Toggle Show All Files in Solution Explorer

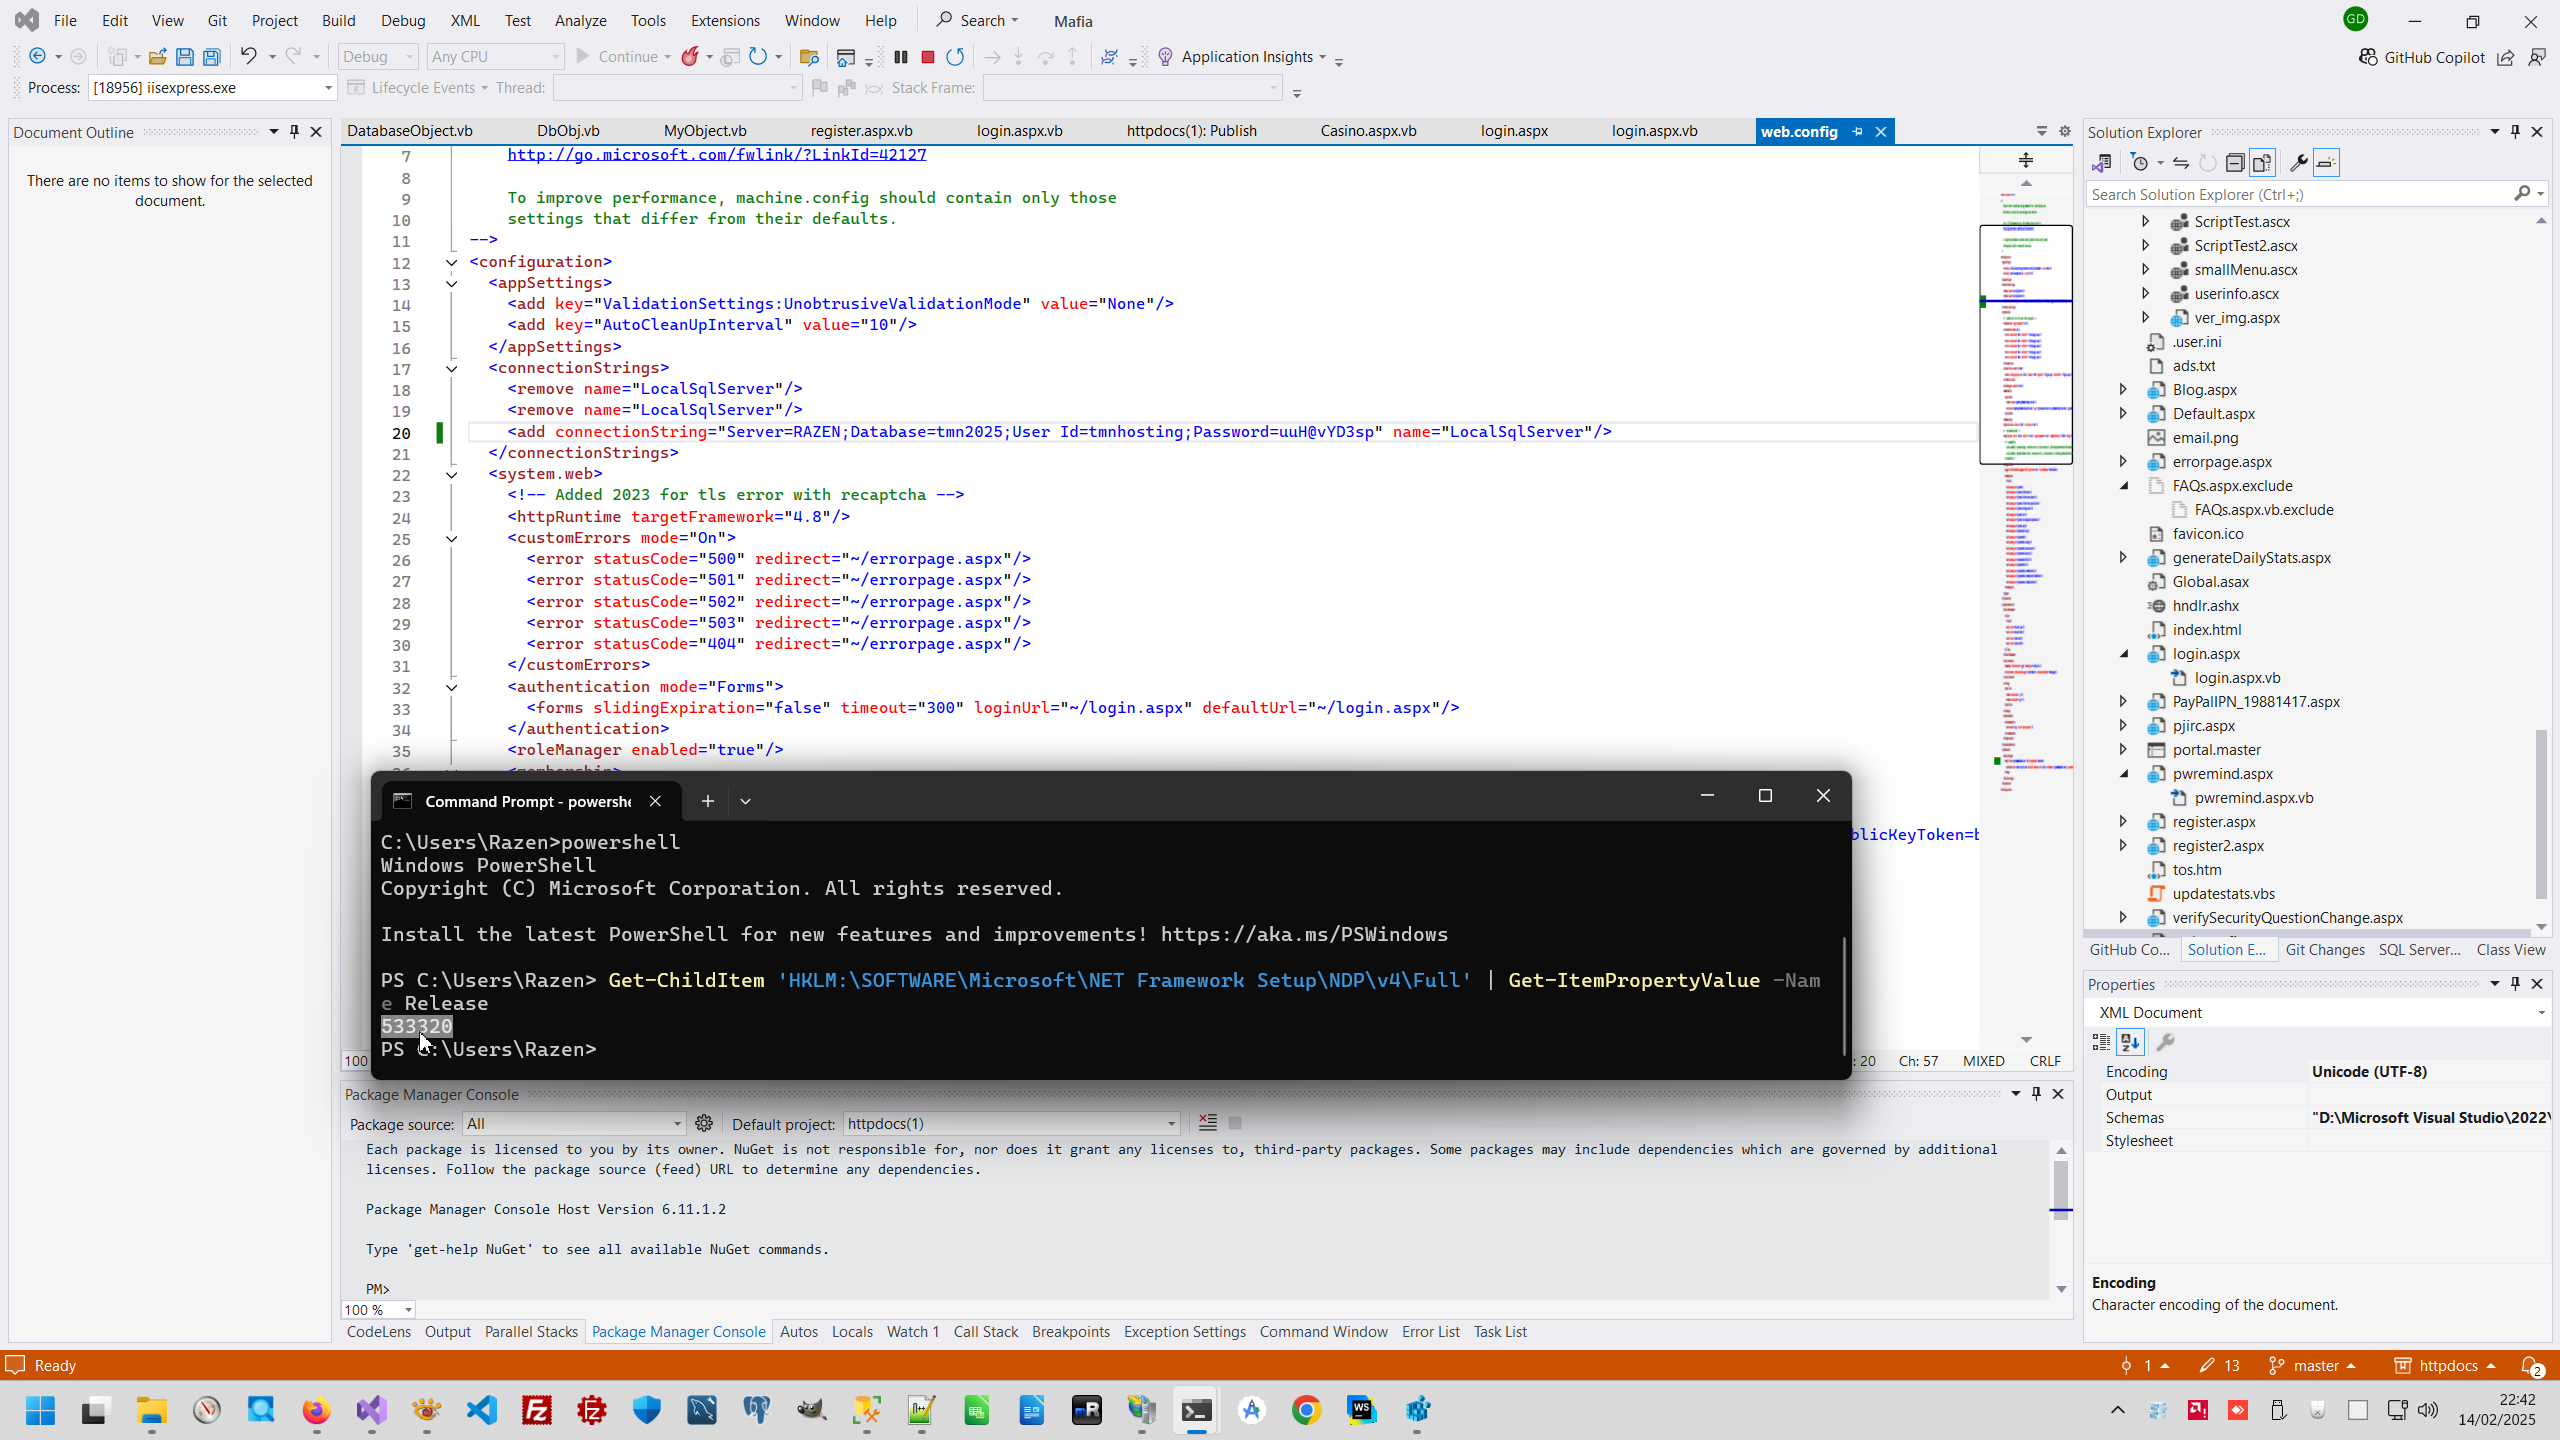[2262, 163]
